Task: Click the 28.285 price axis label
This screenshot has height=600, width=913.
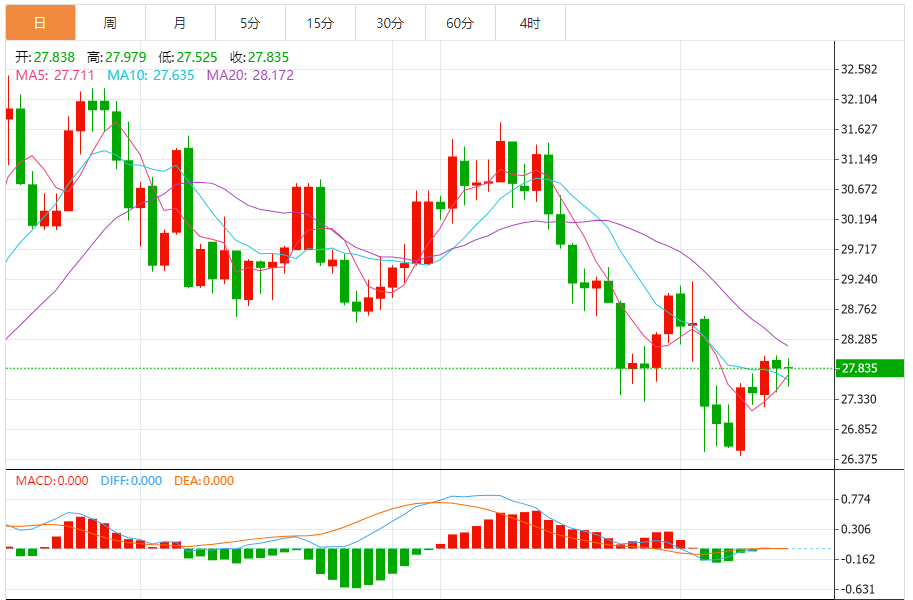Action: [859, 339]
